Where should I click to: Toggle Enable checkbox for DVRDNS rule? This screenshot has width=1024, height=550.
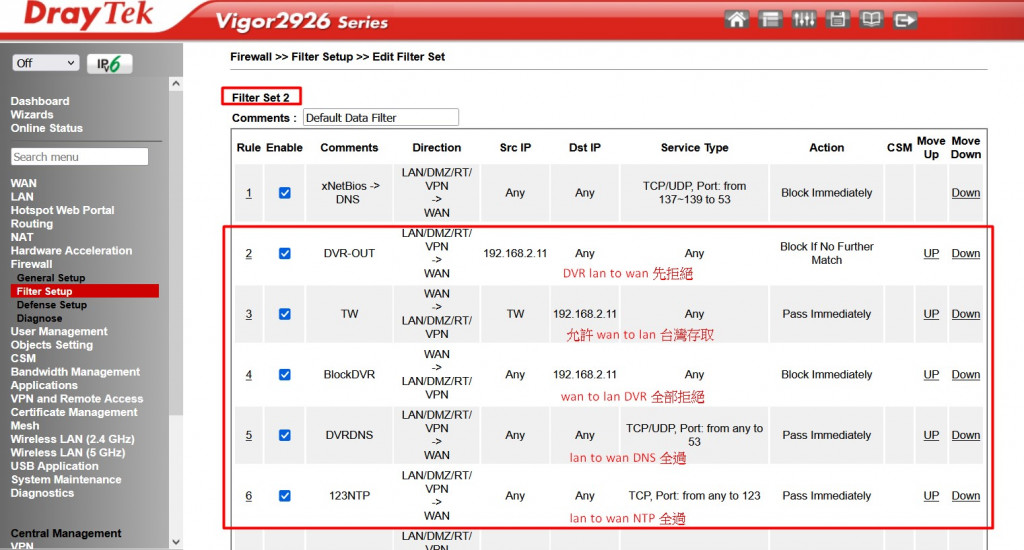pyautogui.click(x=285, y=435)
